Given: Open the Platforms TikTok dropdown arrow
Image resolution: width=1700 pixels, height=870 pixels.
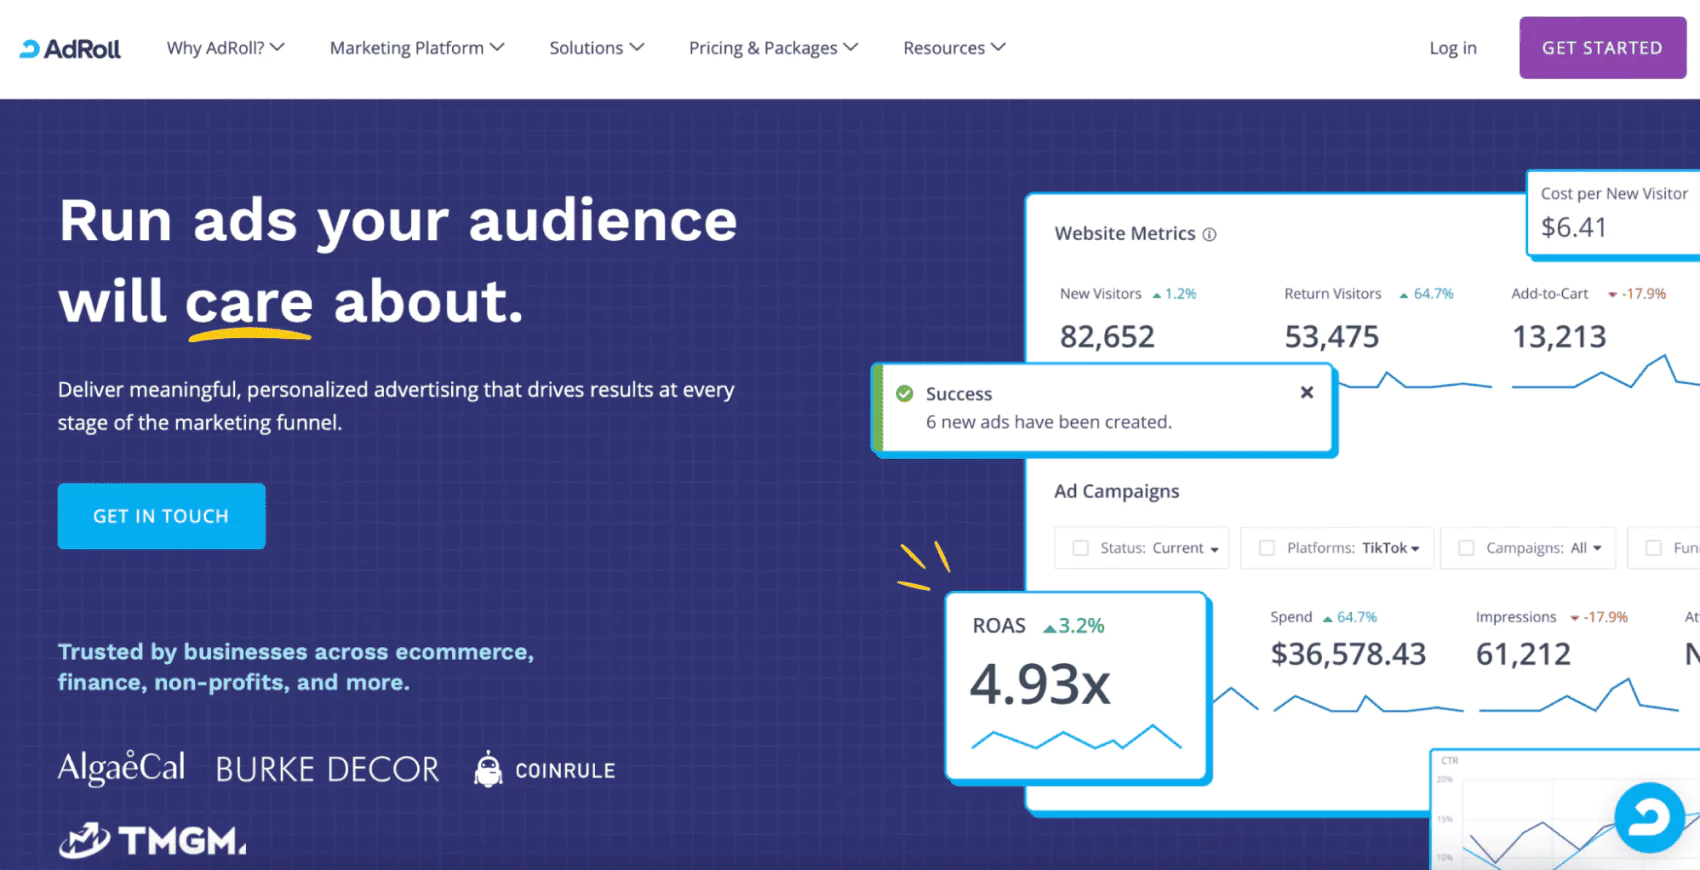Looking at the screenshot, I should 1415,549.
